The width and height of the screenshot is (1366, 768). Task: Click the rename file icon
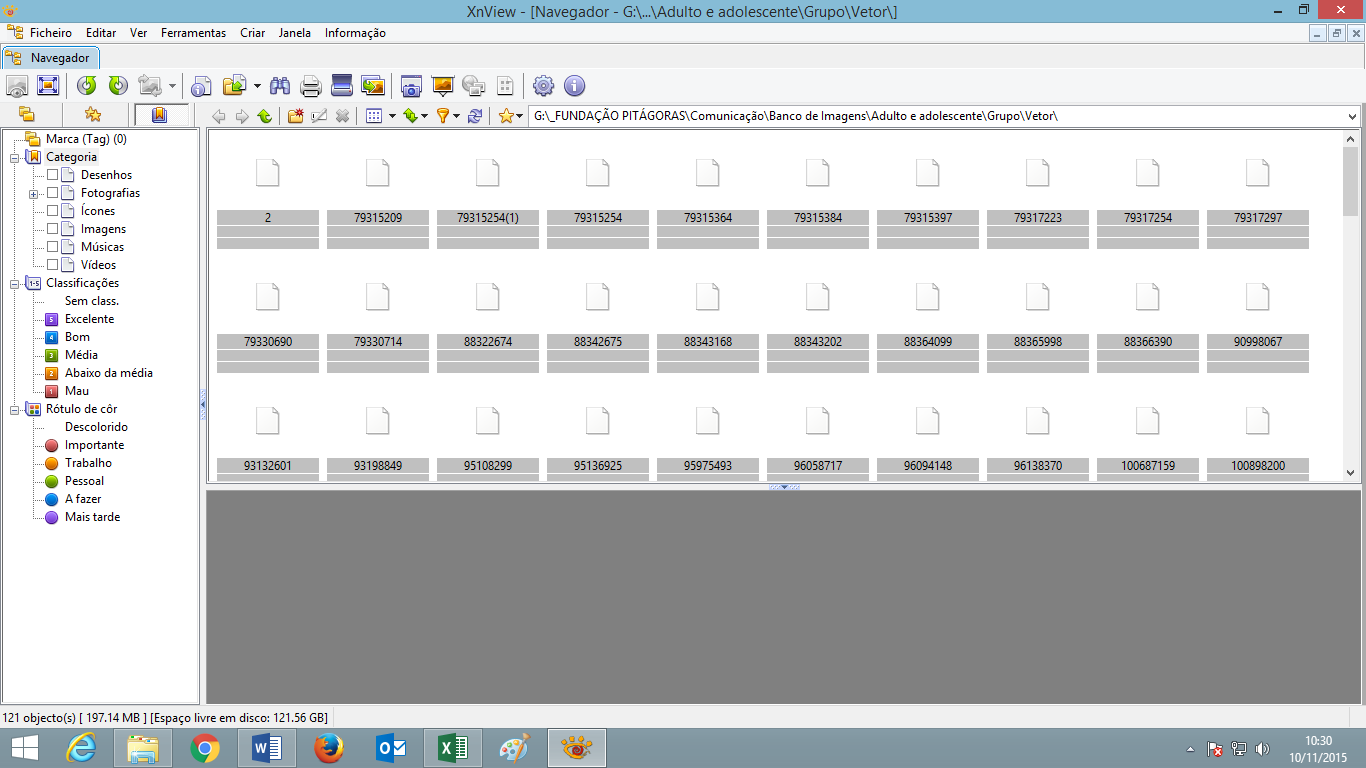coord(319,116)
